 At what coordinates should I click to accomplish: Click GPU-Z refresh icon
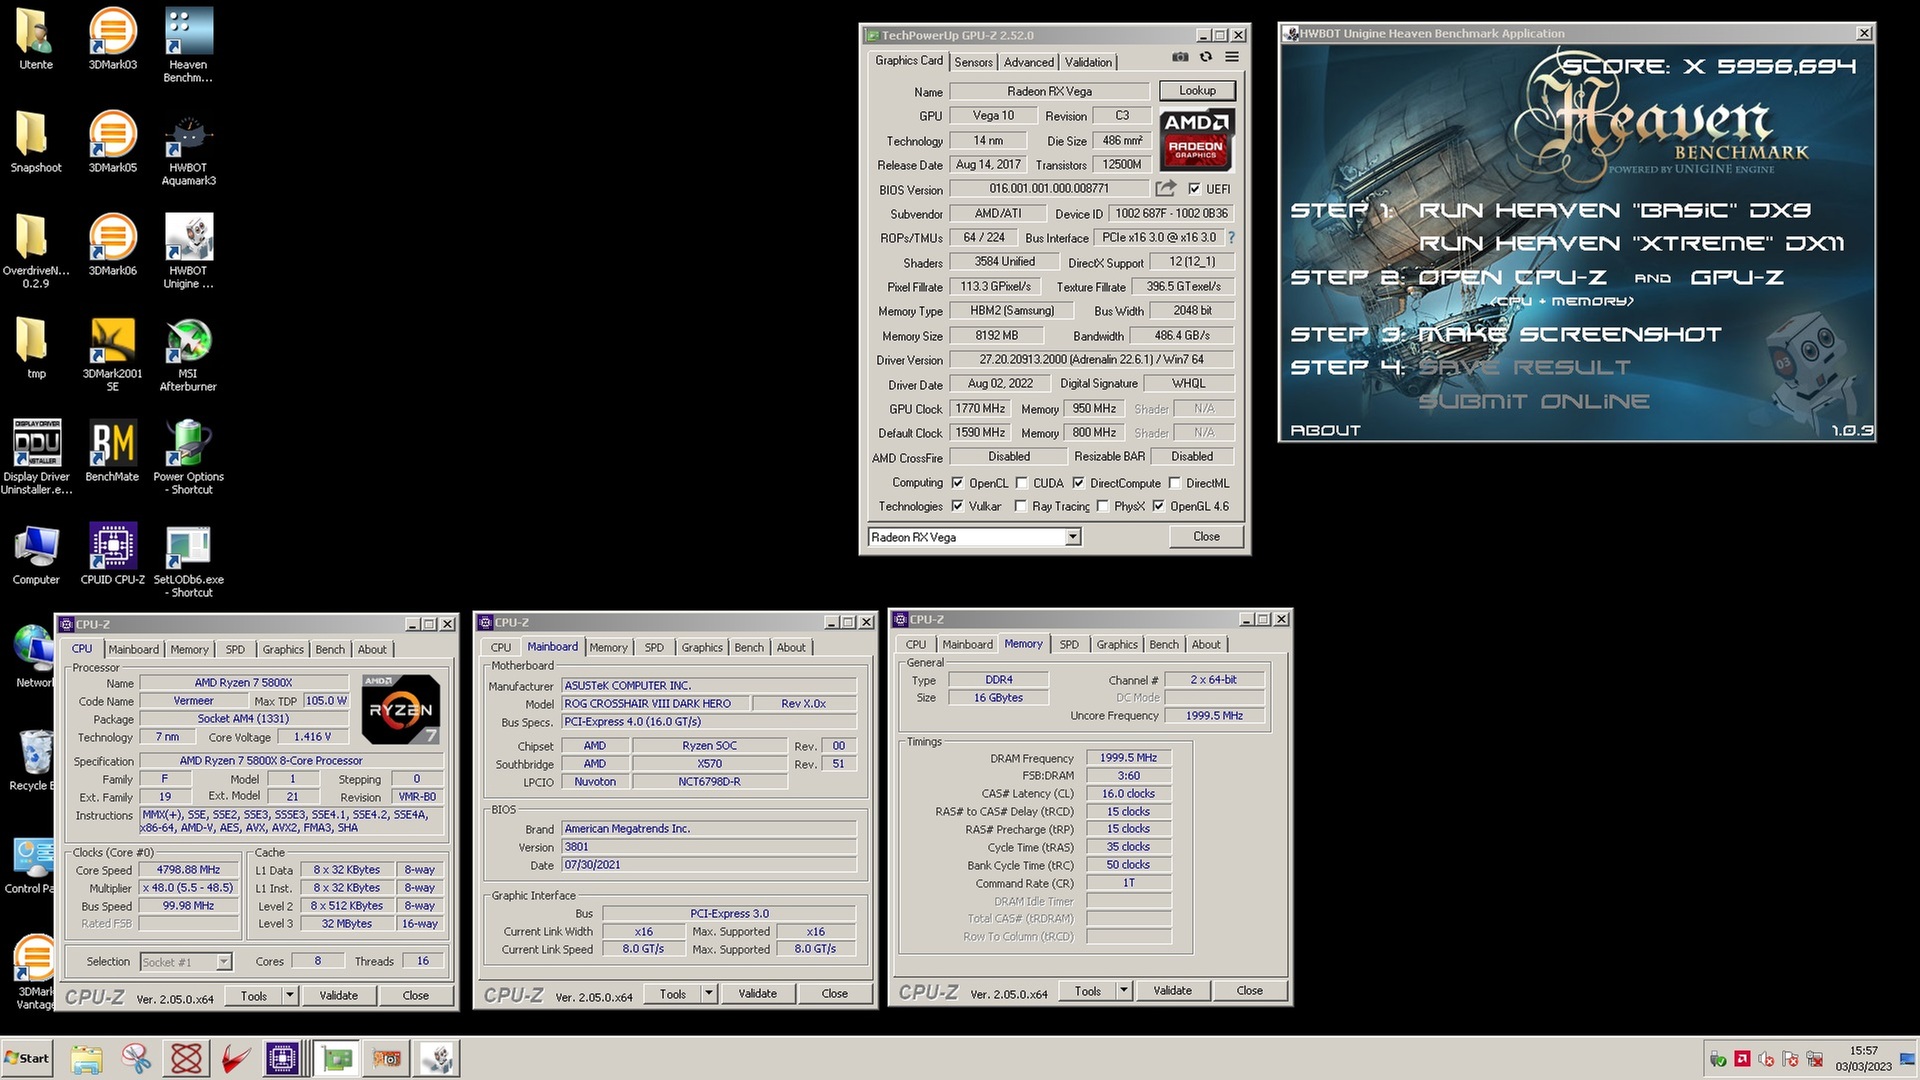pos(1206,58)
